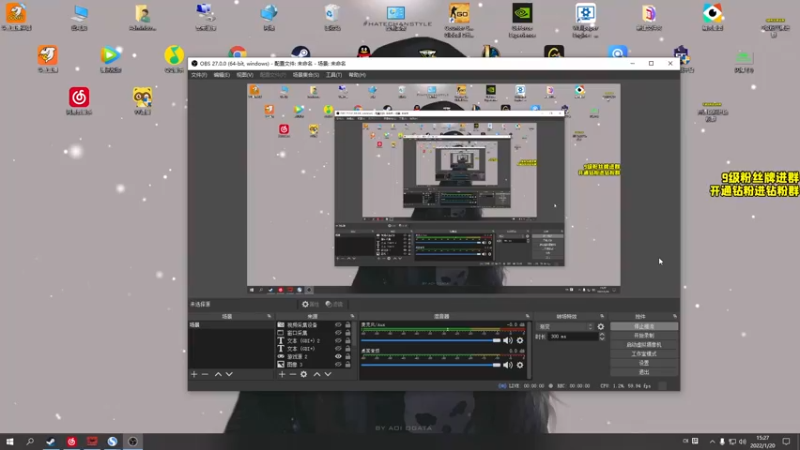
Task: Open the filters button above Sources panel
Action: (334, 304)
